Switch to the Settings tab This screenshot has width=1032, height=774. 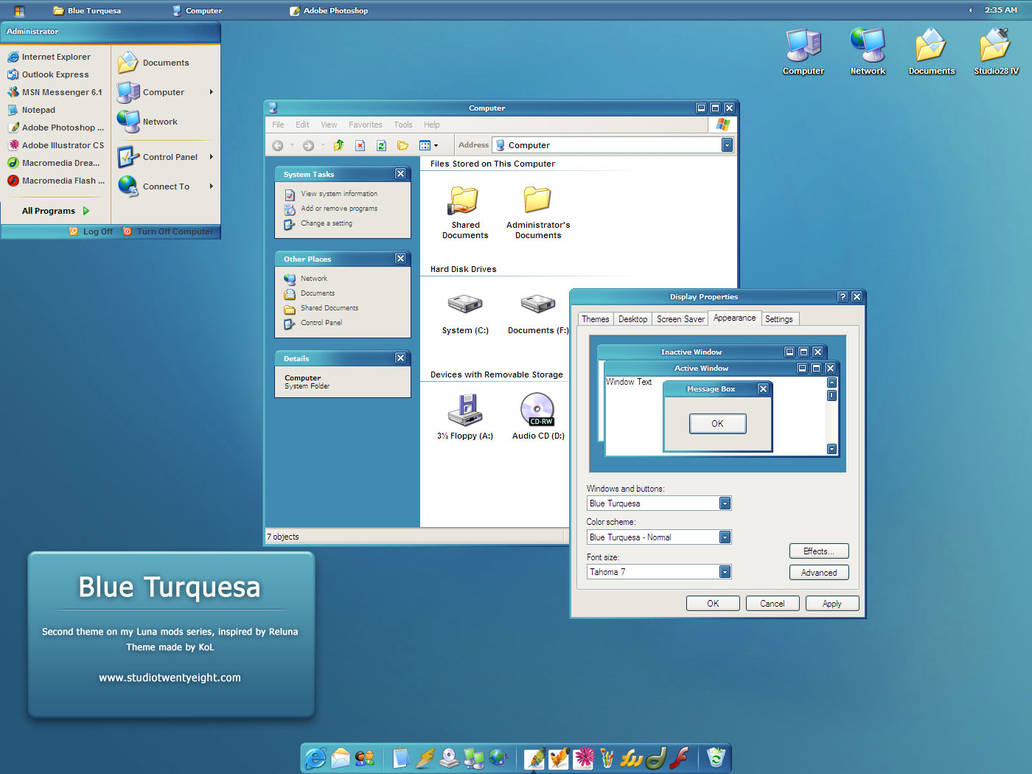pyautogui.click(x=779, y=319)
